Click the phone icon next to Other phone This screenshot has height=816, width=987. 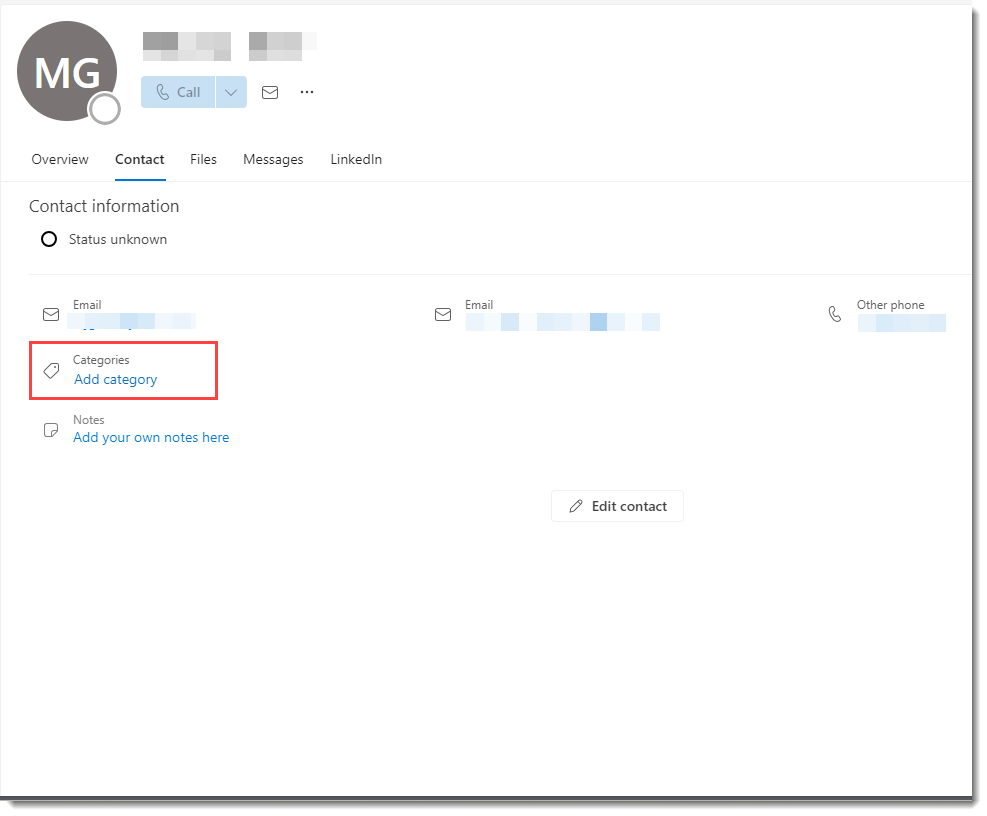[x=835, y=314]
